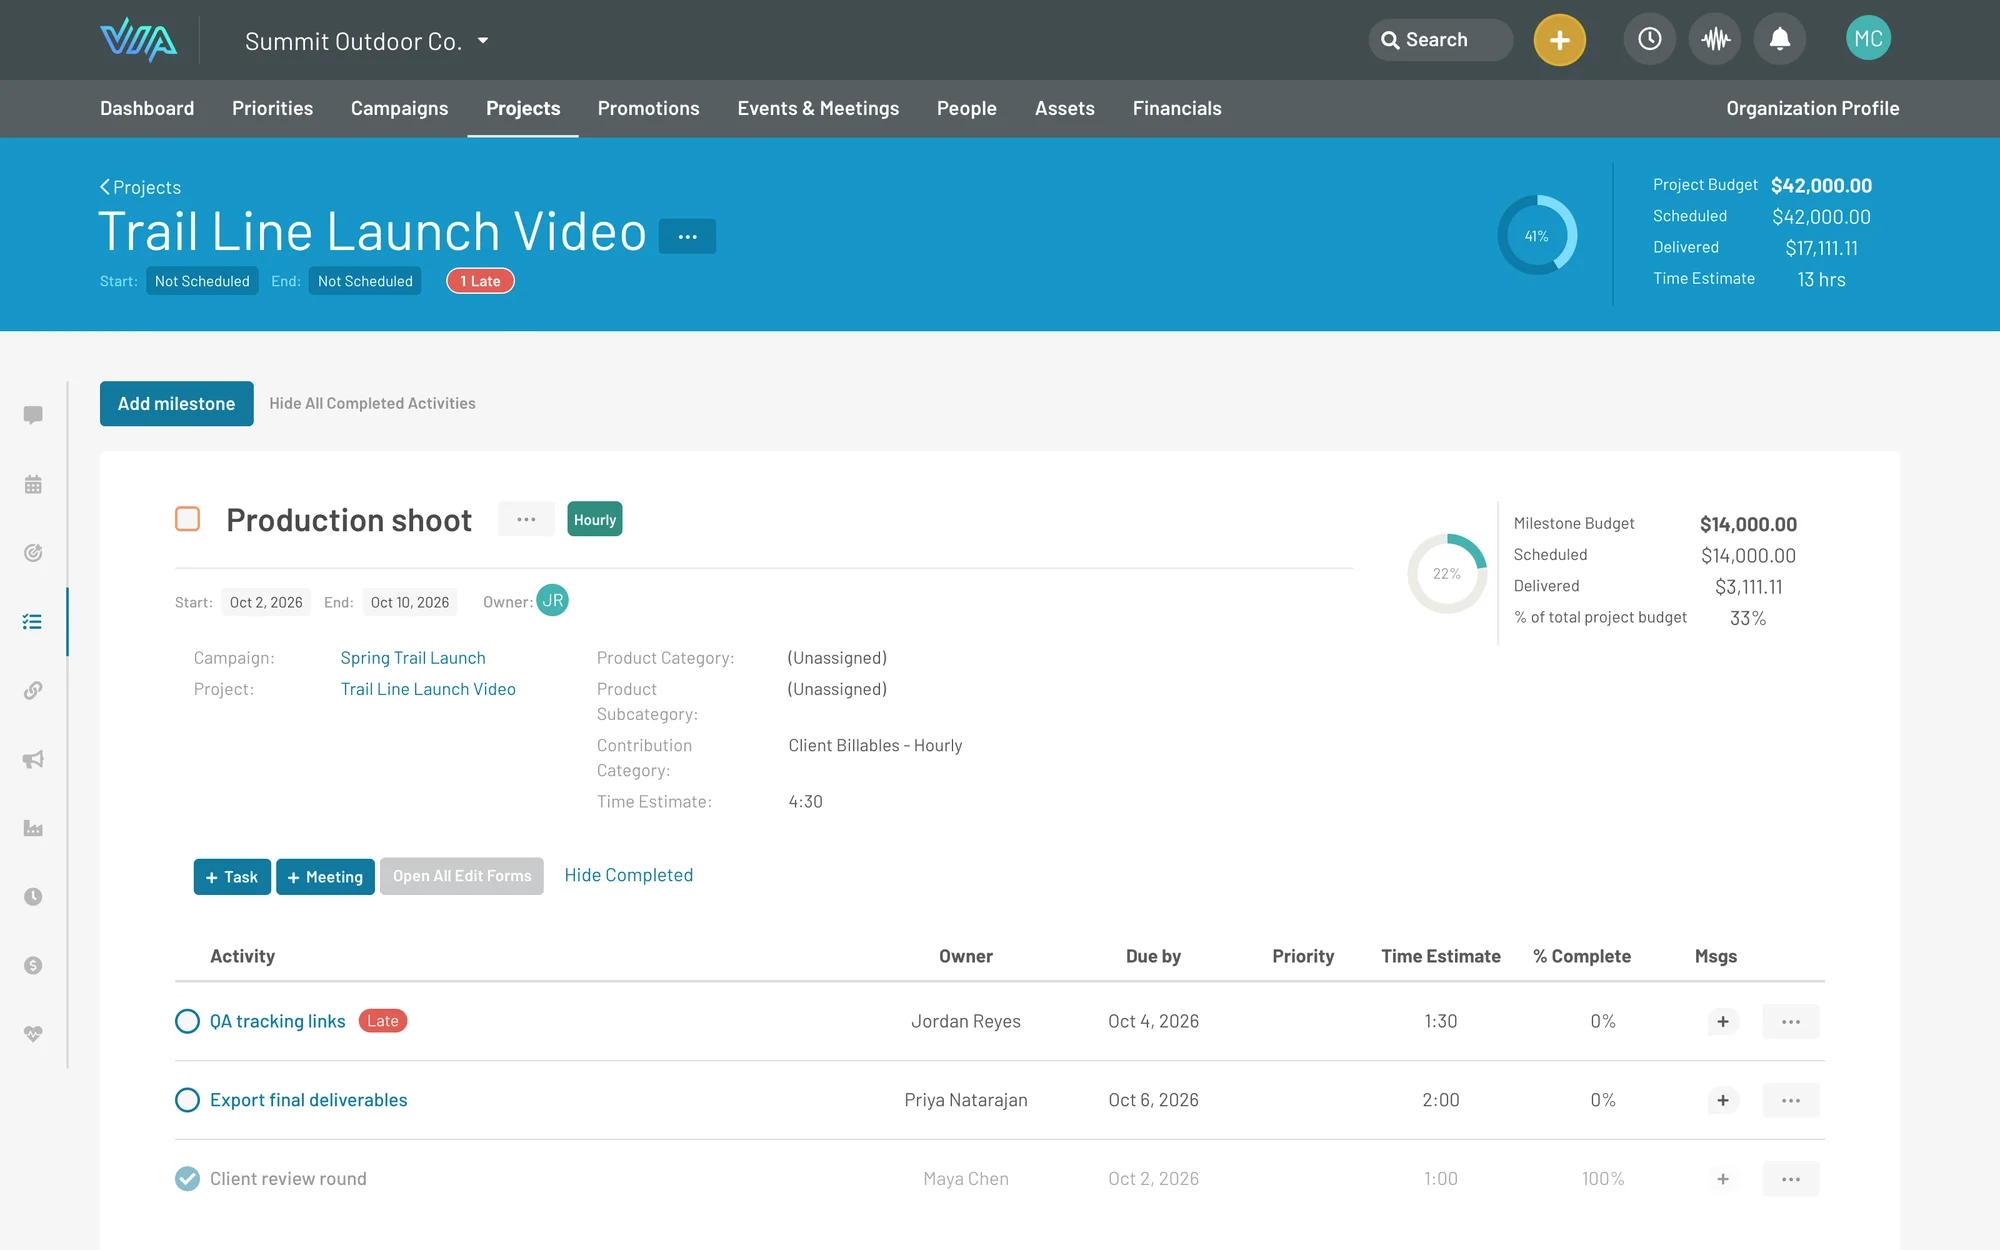The image size is (2000, 1250).
Task: Click the VIA logo icon
Action: [138, 40]
